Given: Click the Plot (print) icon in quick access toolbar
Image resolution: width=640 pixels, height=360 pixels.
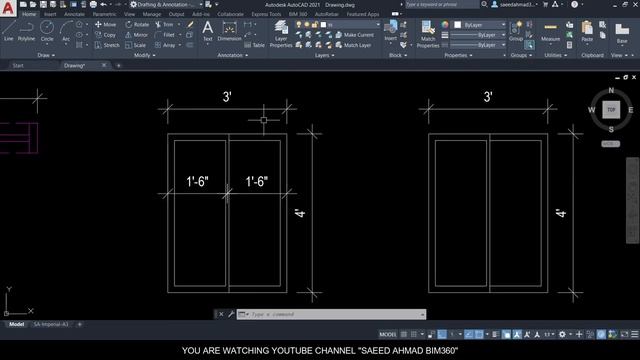Looking at the screenshot, I should 93,4.
